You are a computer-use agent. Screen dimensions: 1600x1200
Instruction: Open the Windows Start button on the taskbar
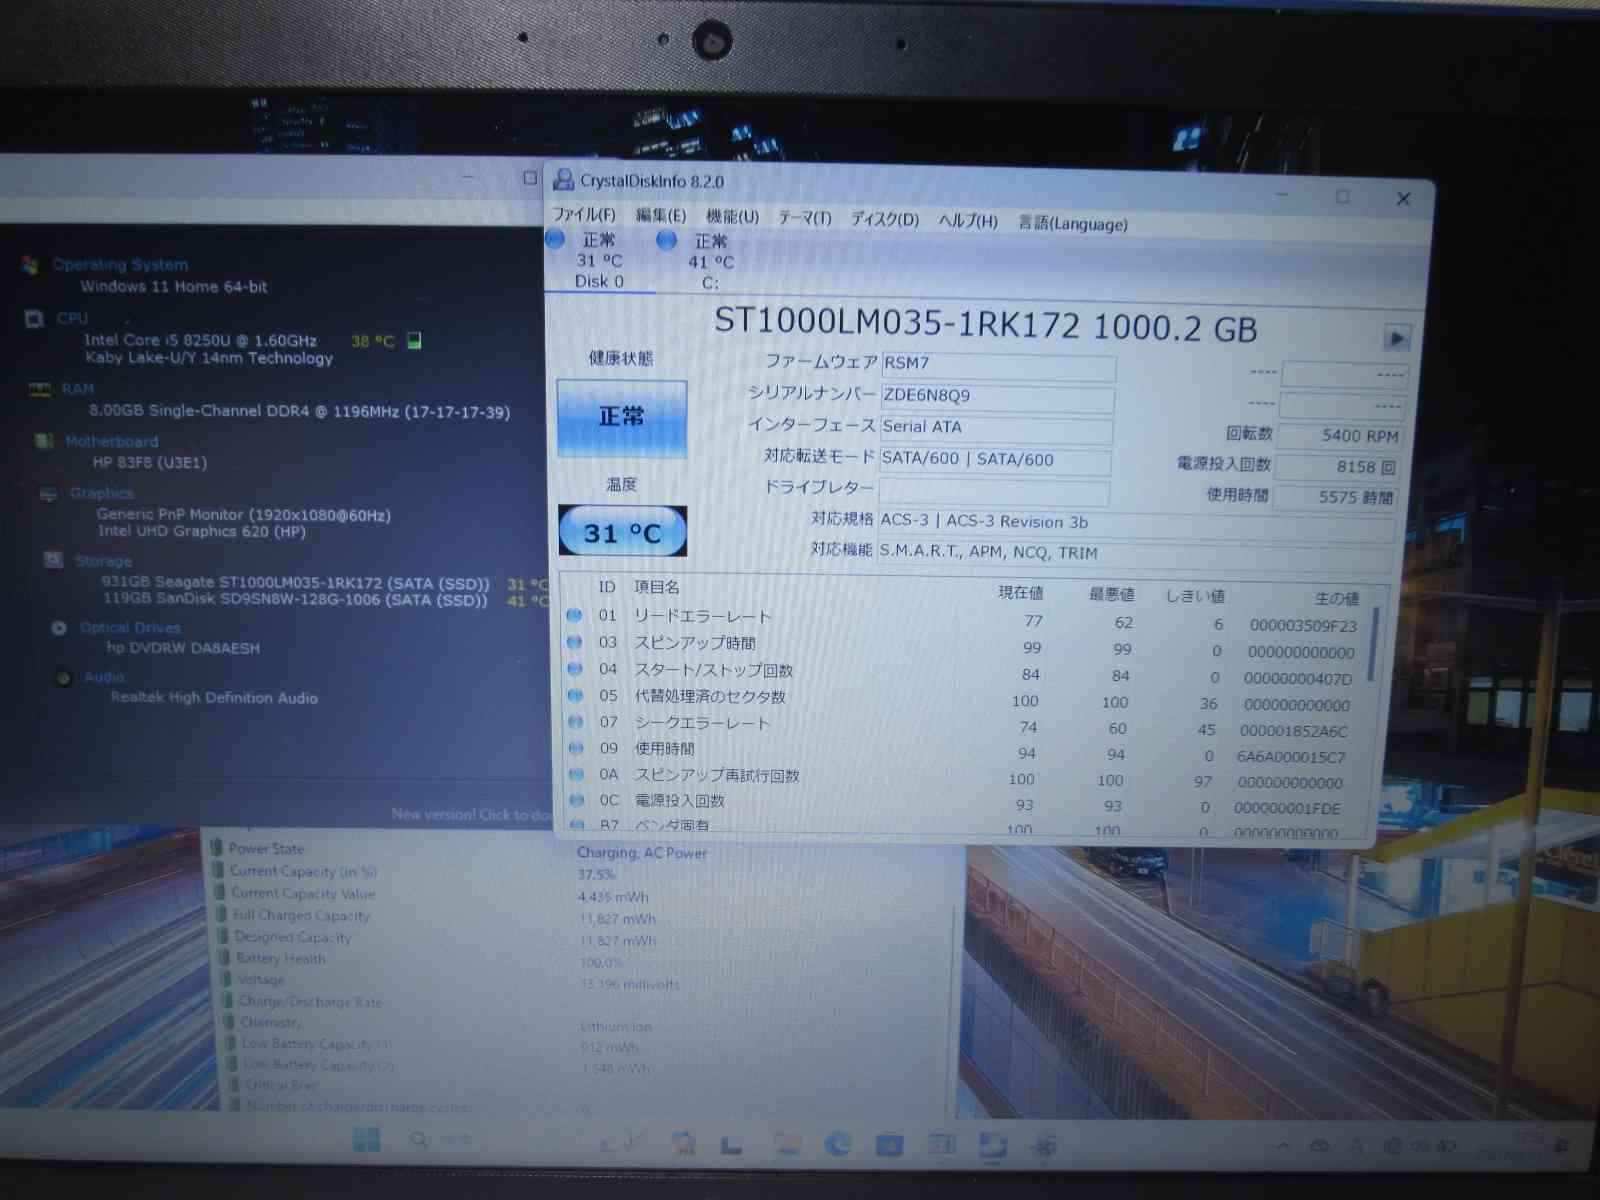(366, 1139)
